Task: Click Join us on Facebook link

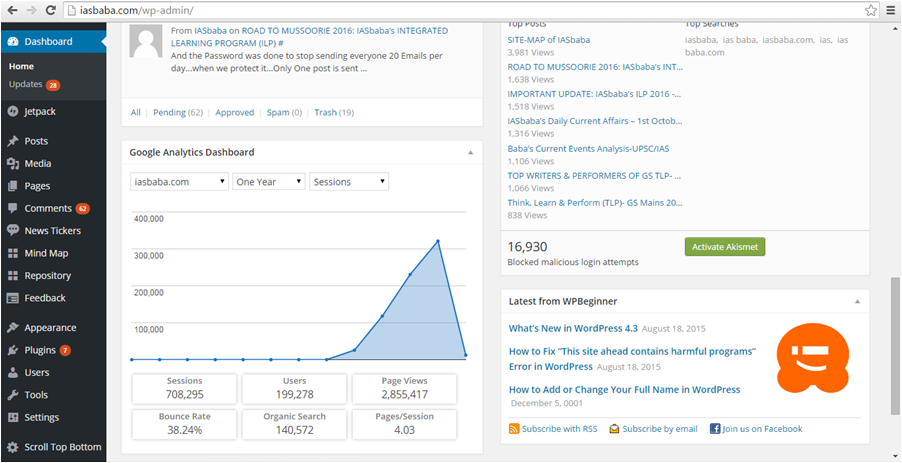Action: point(762,429)
